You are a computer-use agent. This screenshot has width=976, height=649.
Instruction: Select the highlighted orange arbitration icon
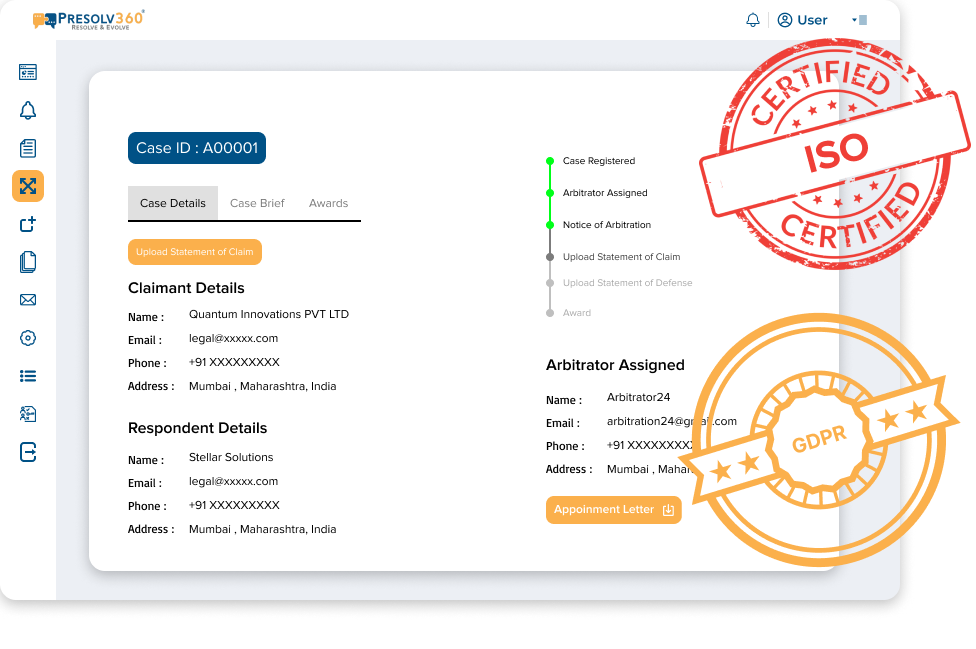point(28,186)
